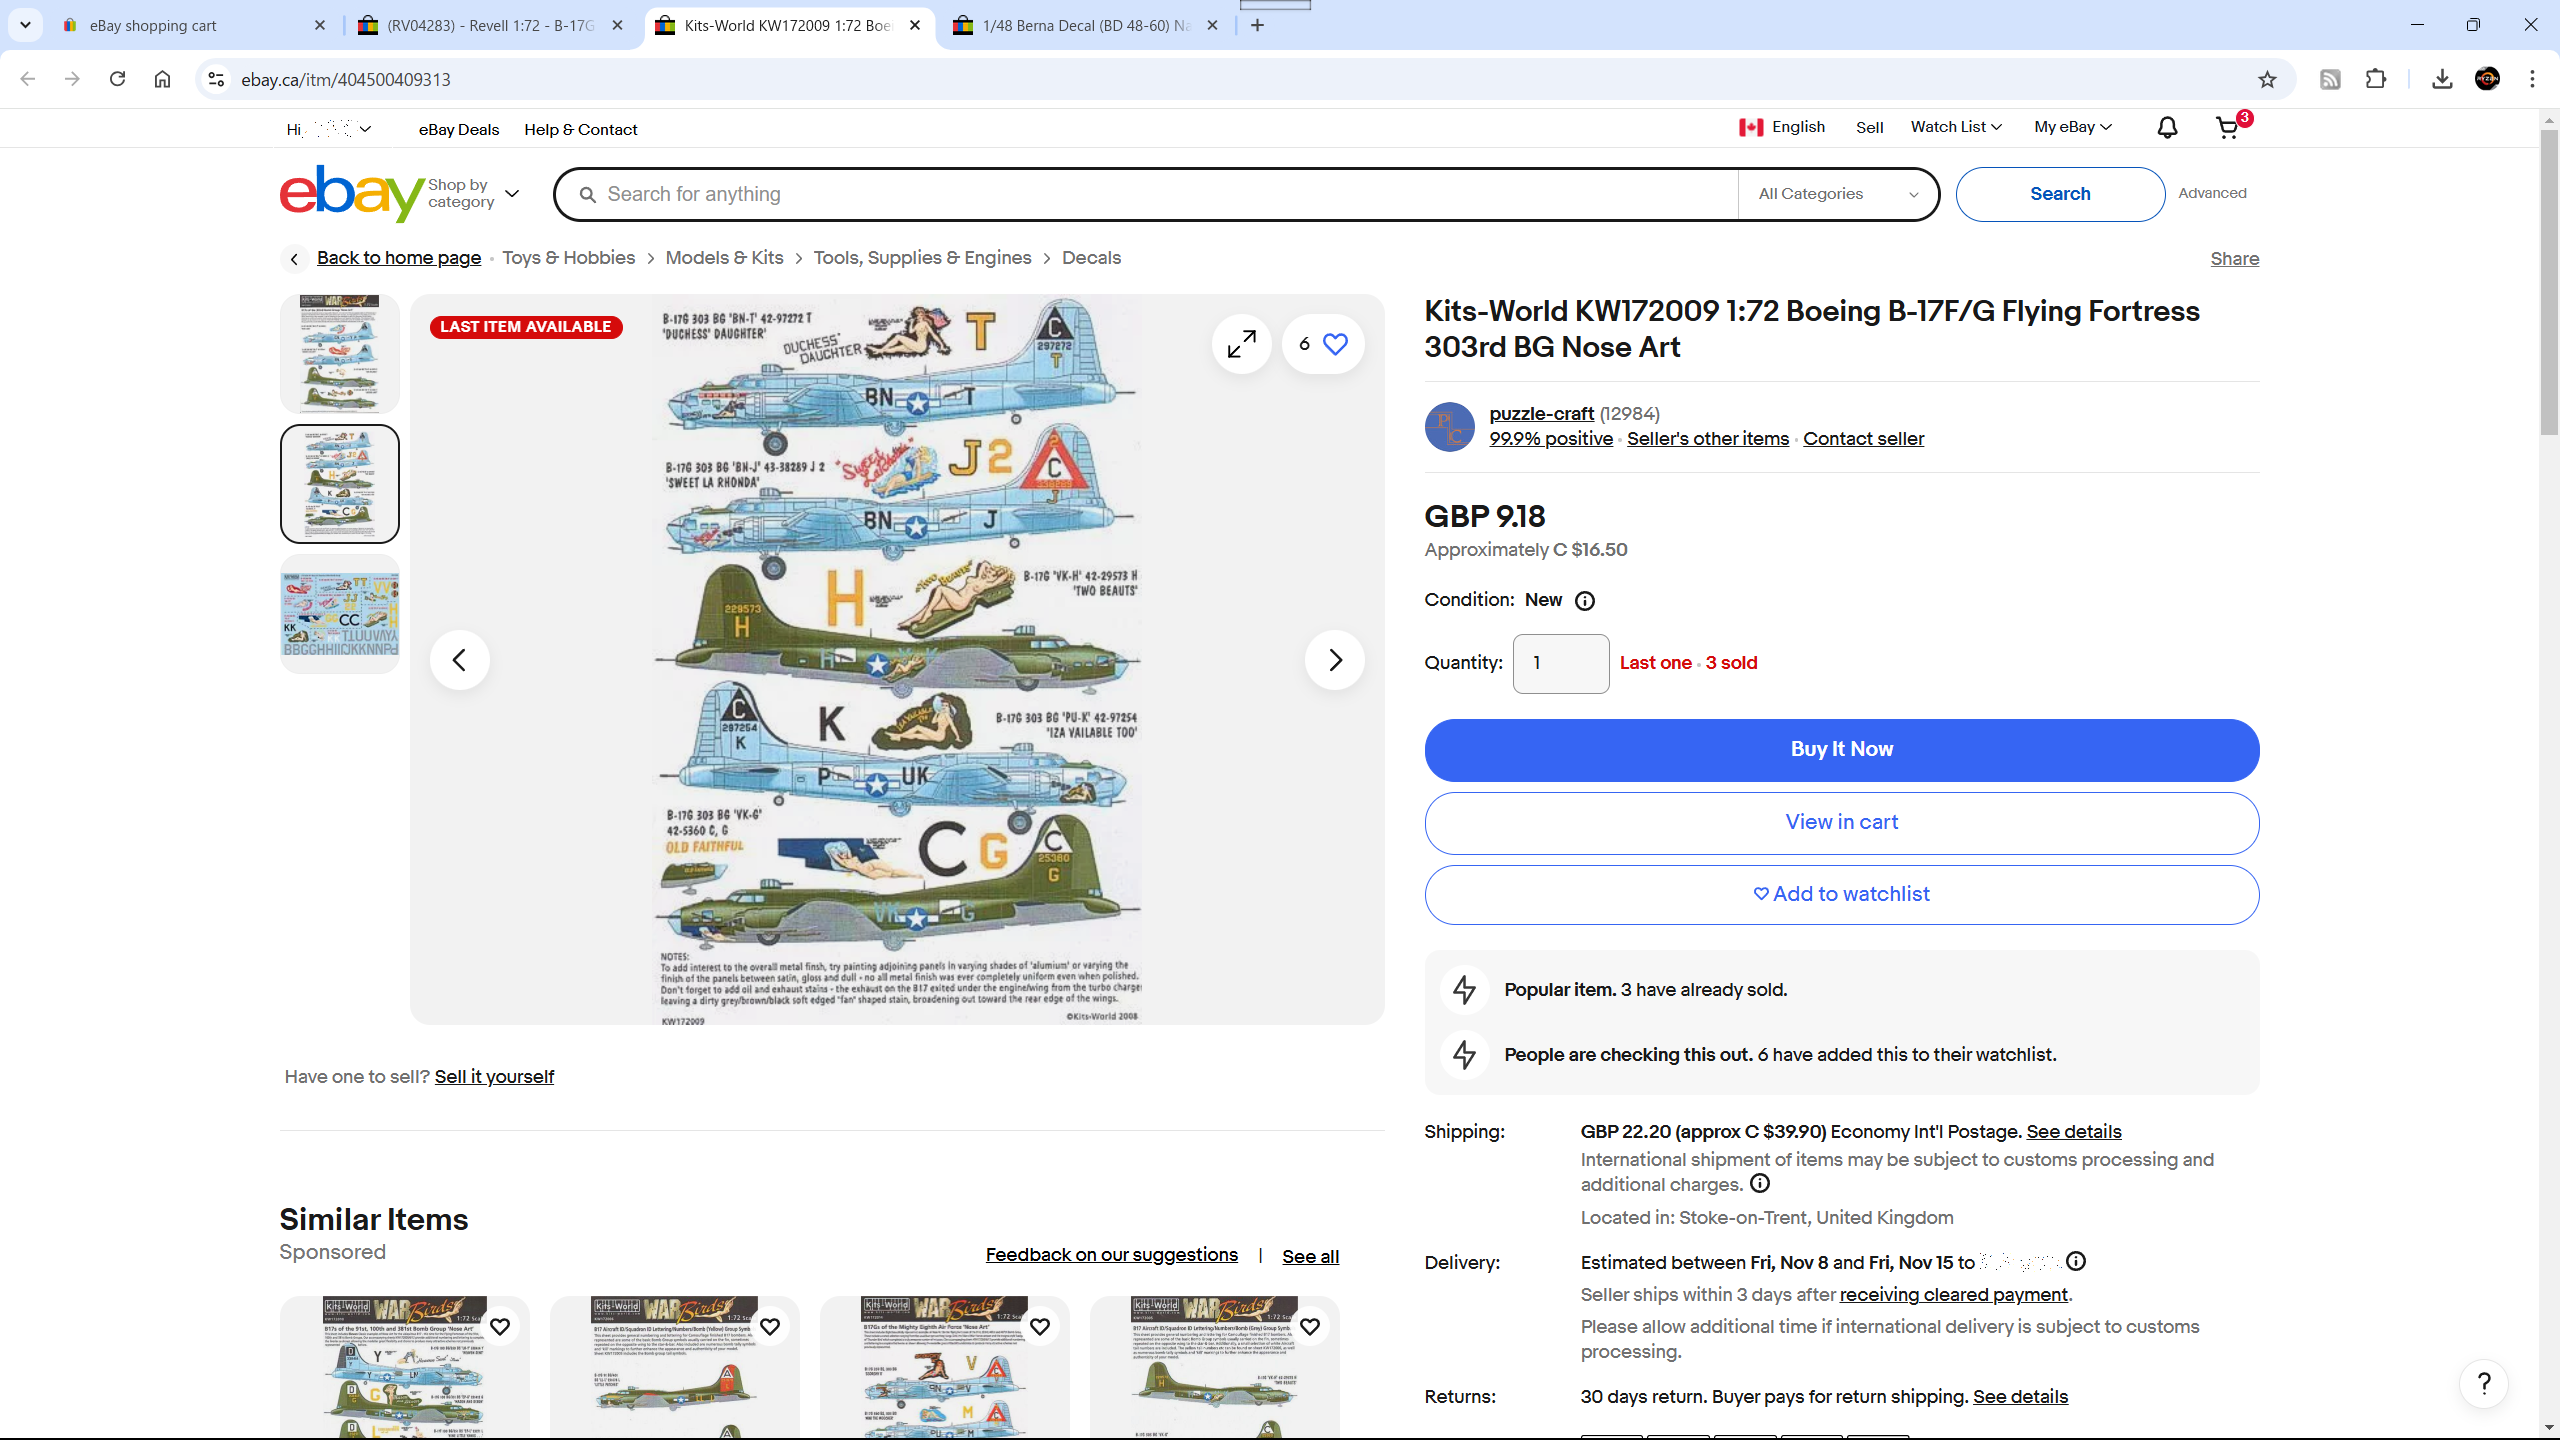
Task: Click Sell it yourself link
Action: pos(494,1077)
